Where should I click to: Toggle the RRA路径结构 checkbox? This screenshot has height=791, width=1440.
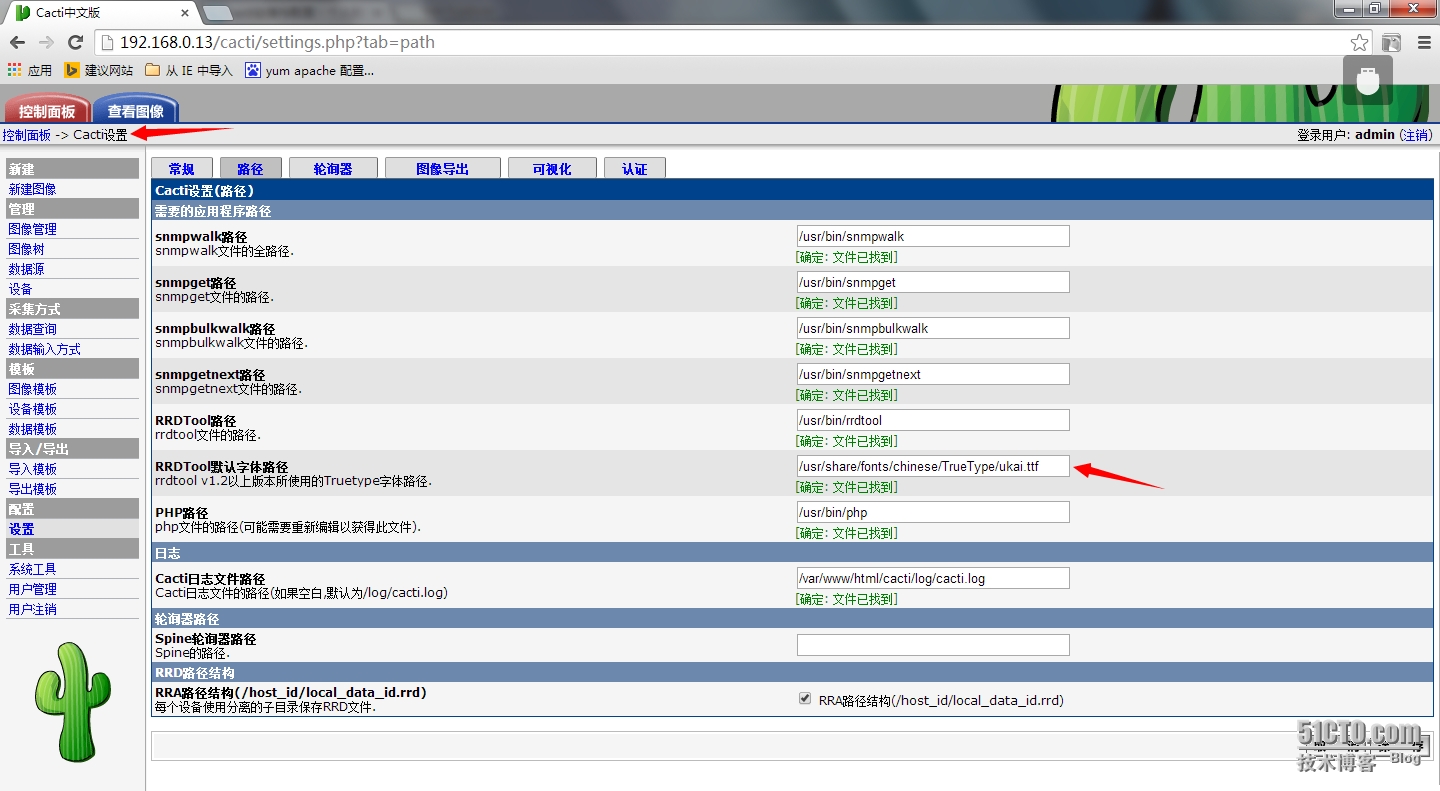(805, 699)
